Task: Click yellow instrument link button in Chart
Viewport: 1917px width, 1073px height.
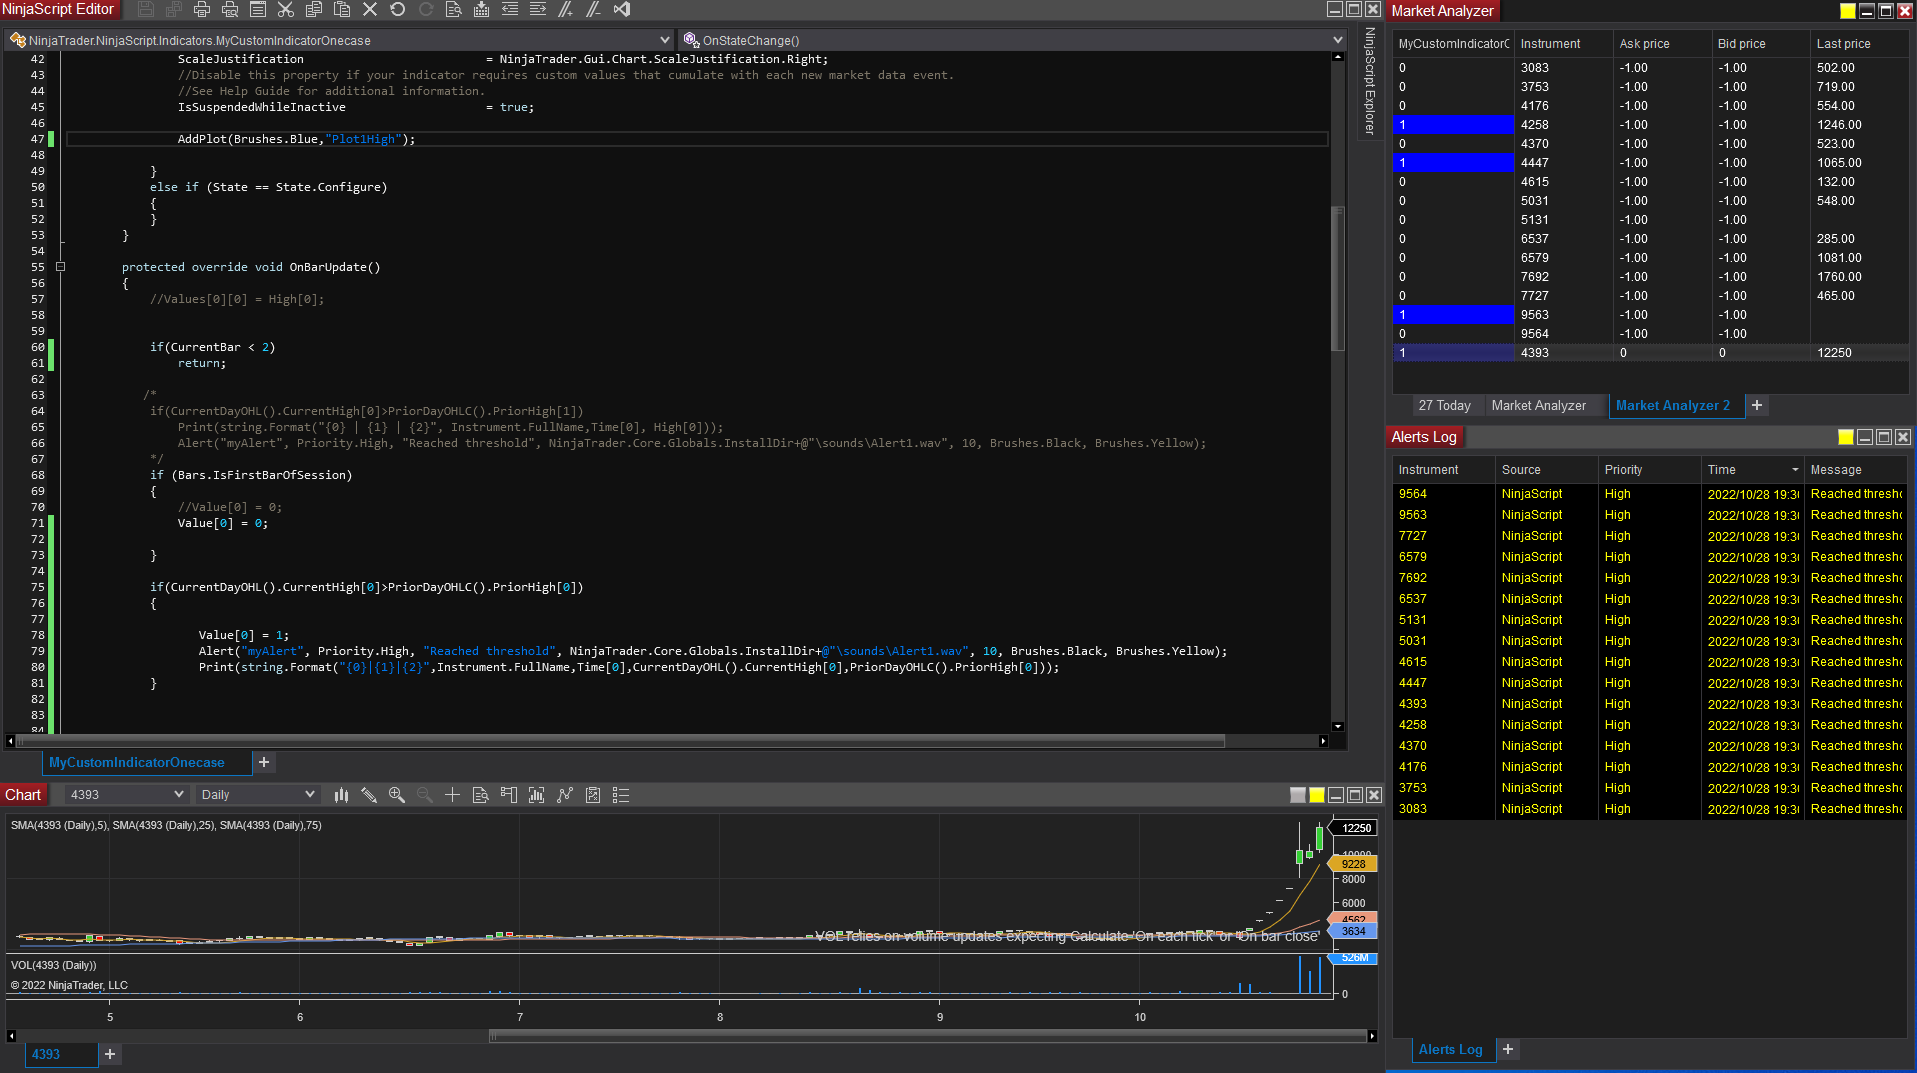Action: (1317, 795)
